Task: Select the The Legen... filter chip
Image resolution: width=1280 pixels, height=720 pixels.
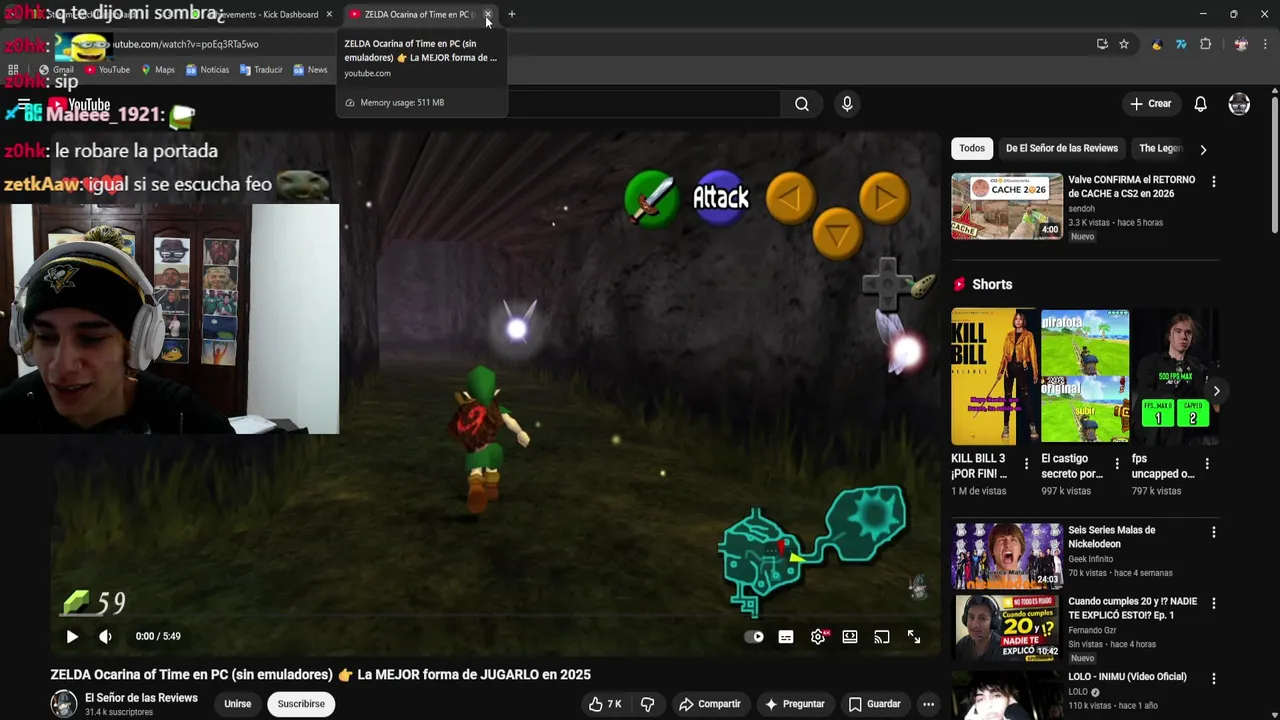Action: point(1160,148)
